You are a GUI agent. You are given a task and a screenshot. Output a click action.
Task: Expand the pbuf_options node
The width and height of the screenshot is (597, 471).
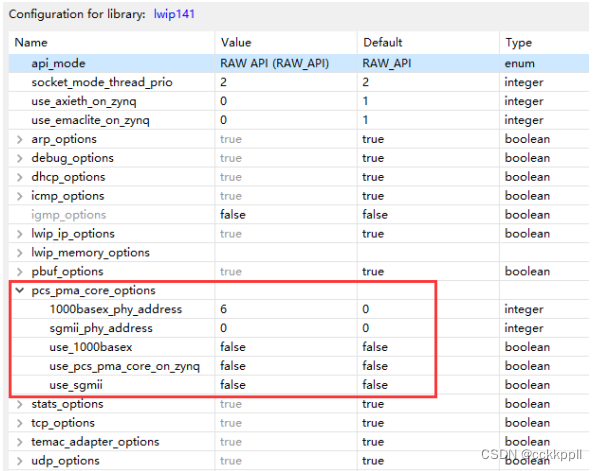(x=20, y=272)
